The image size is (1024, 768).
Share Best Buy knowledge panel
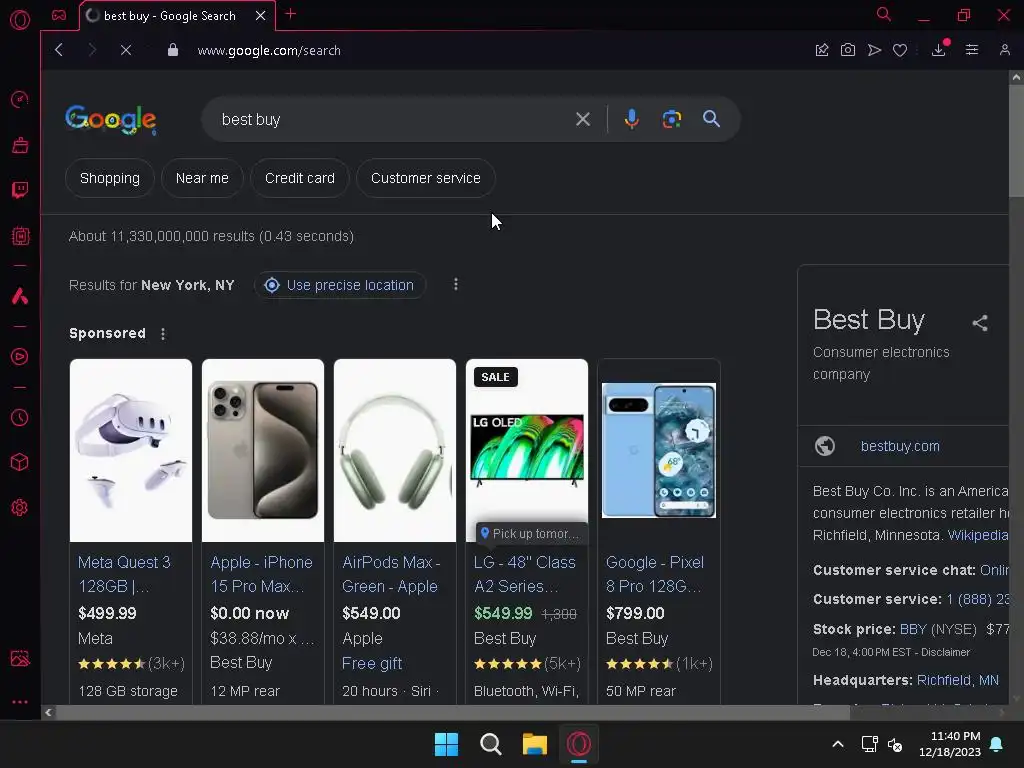click(980, 323)
